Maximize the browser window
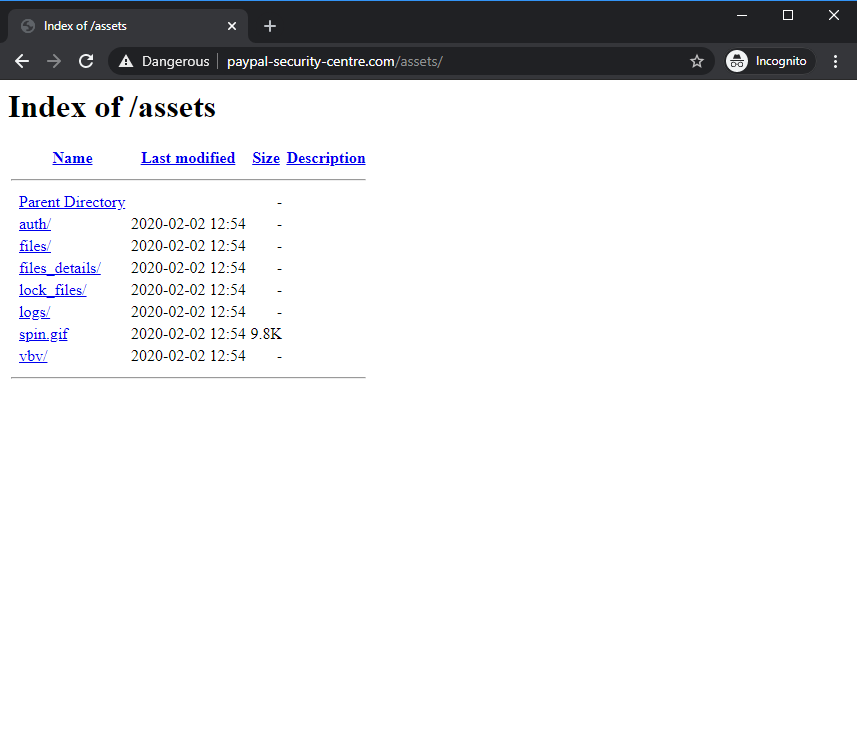 coord(788,15)
